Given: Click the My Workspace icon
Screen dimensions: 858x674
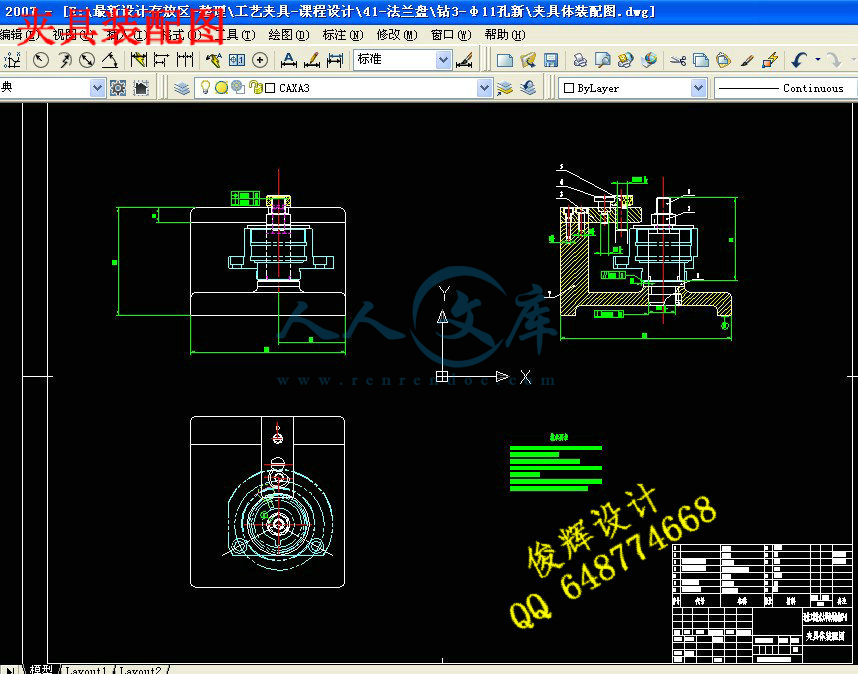Looking at the screenshot, I should [x=141, y=88].
